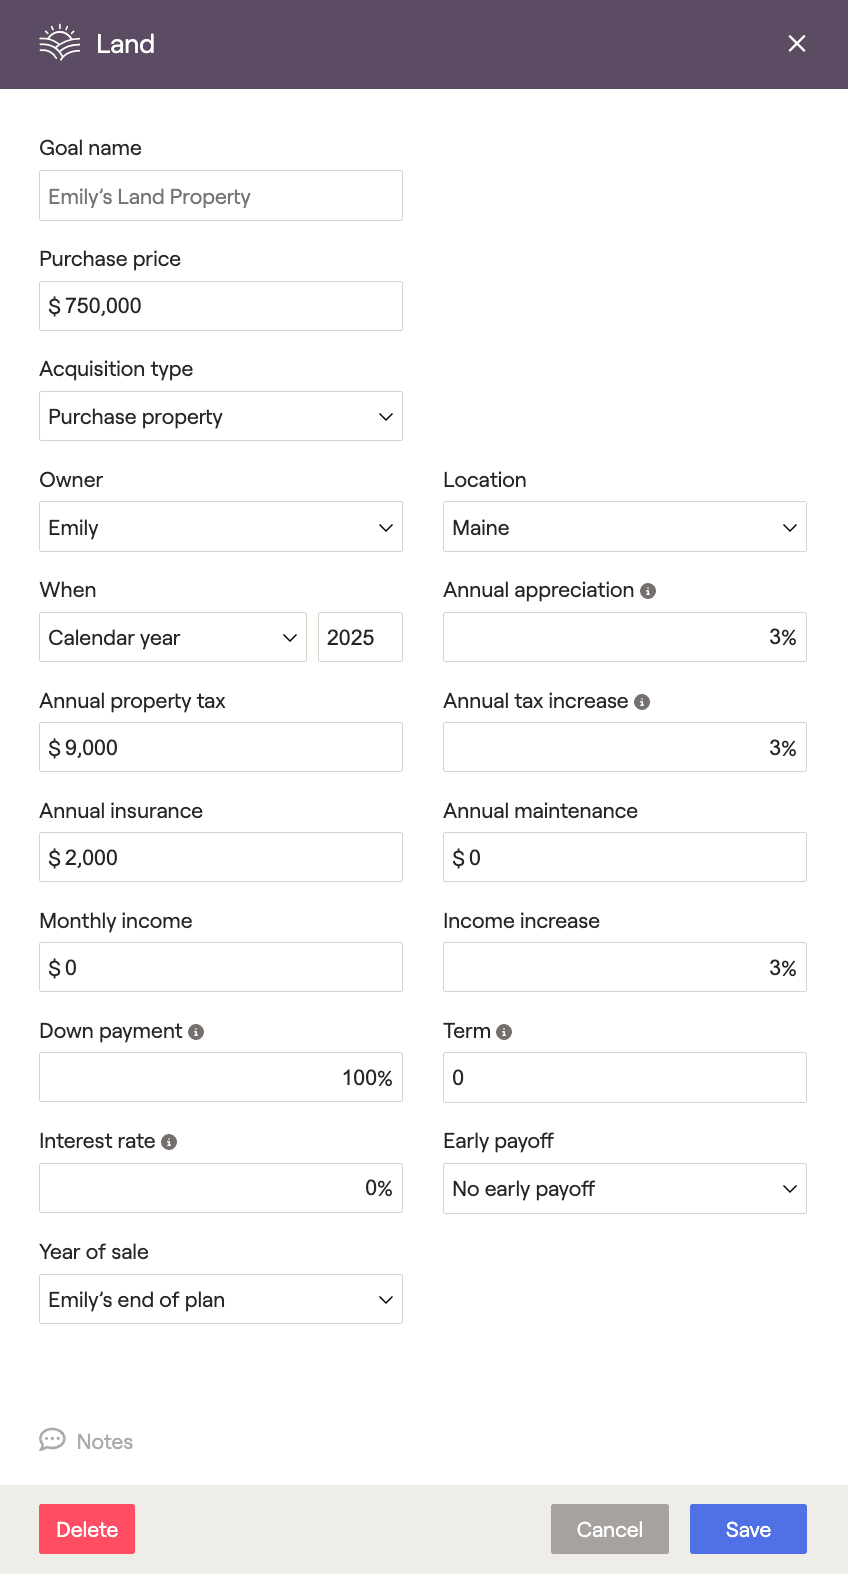Expand the Owner dropdown showing Emily
The image size is (848, 1574).
(x=220, y=527)
